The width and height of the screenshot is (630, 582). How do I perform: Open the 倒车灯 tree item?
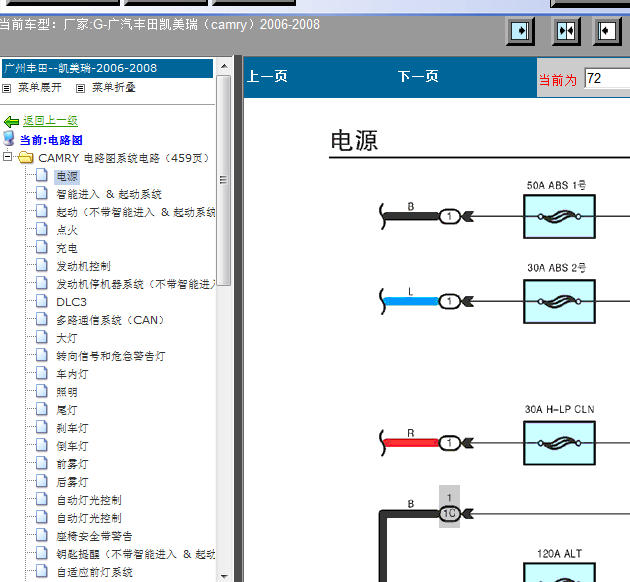click(72, 446)
